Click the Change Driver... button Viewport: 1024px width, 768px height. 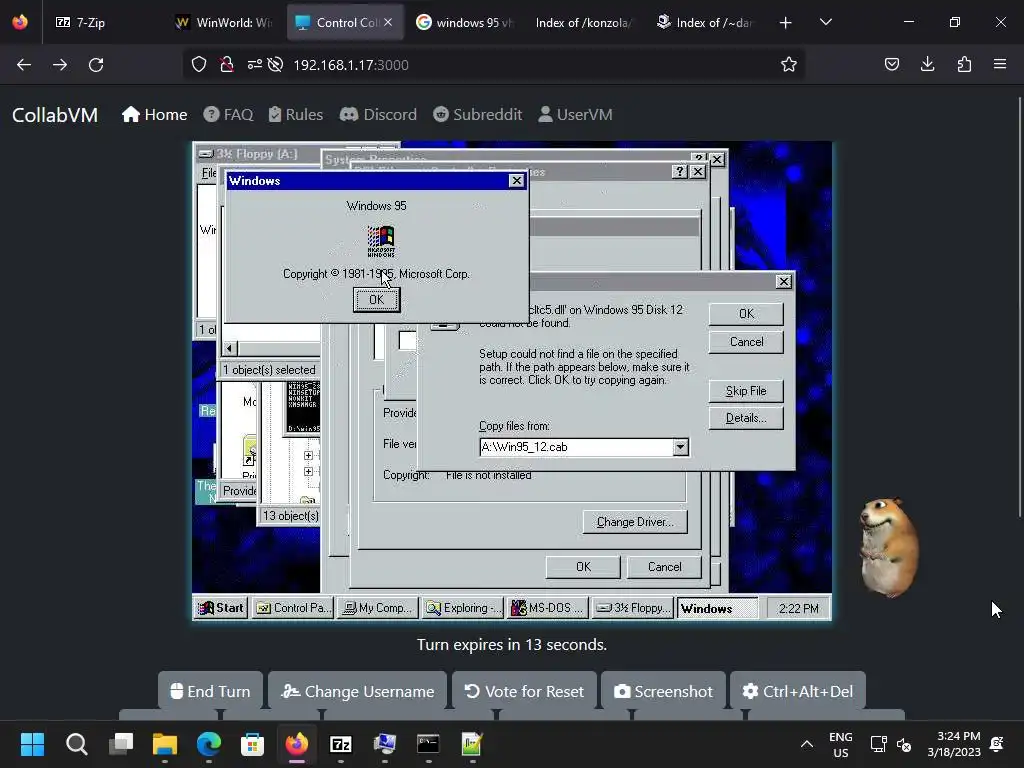click(x=635, y=522)
